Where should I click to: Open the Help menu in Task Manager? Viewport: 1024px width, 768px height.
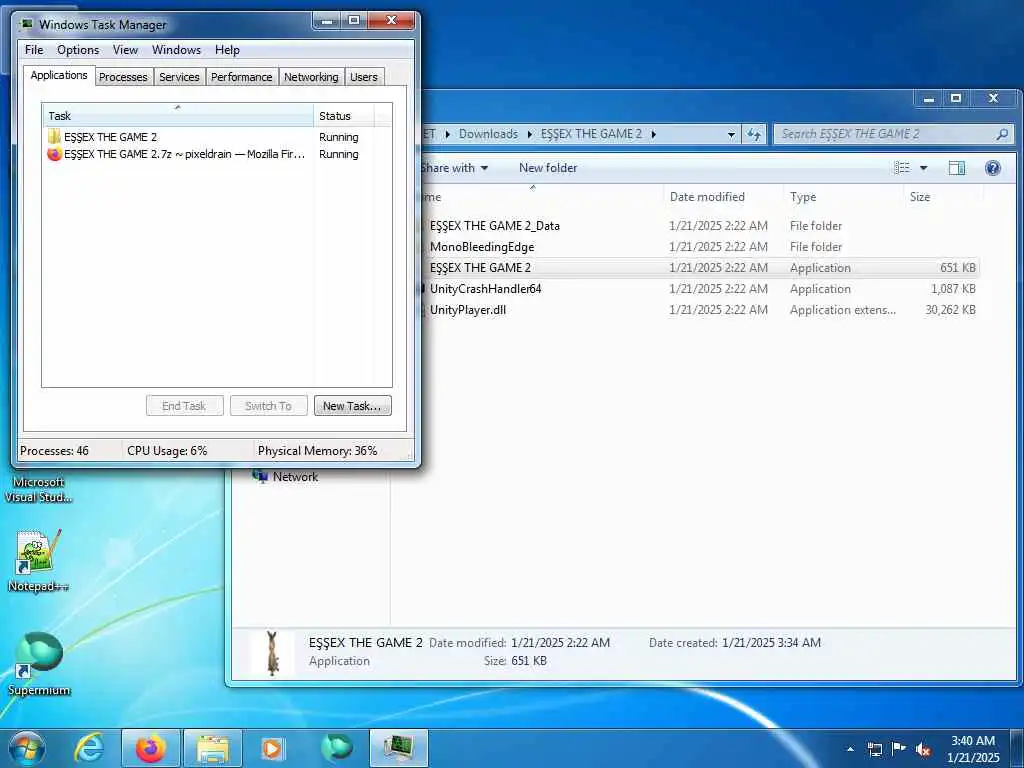point(227,50)
